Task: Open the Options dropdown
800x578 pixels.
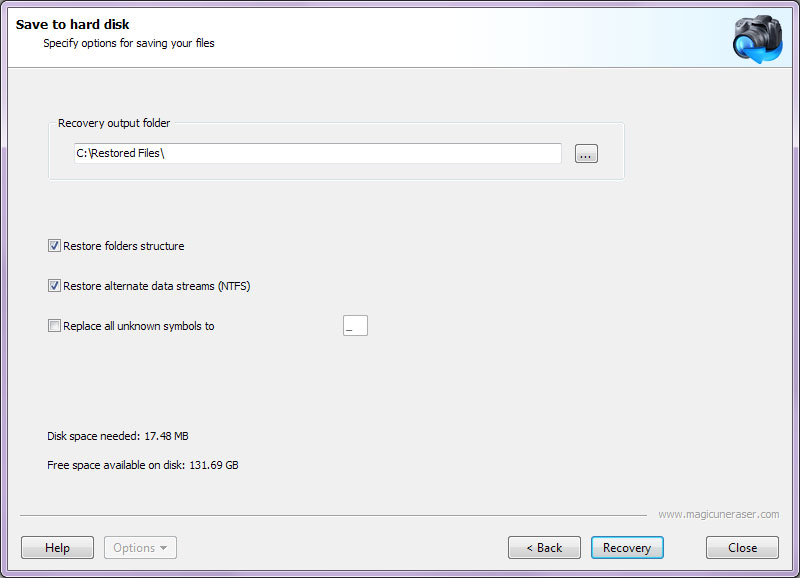Action: pos(139,547)
